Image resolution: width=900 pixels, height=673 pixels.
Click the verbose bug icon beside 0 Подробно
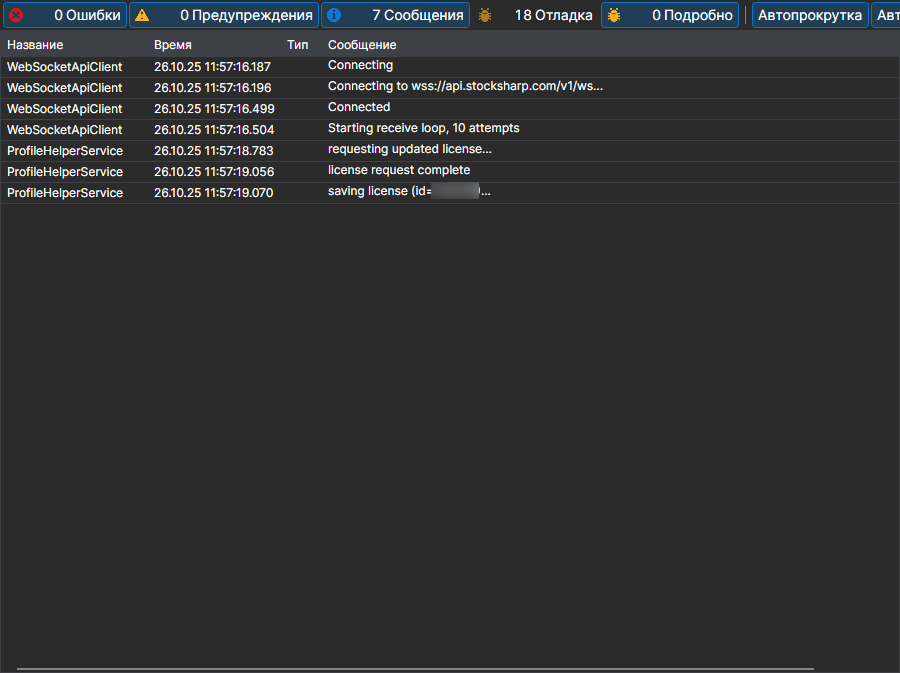click(614, 15)
